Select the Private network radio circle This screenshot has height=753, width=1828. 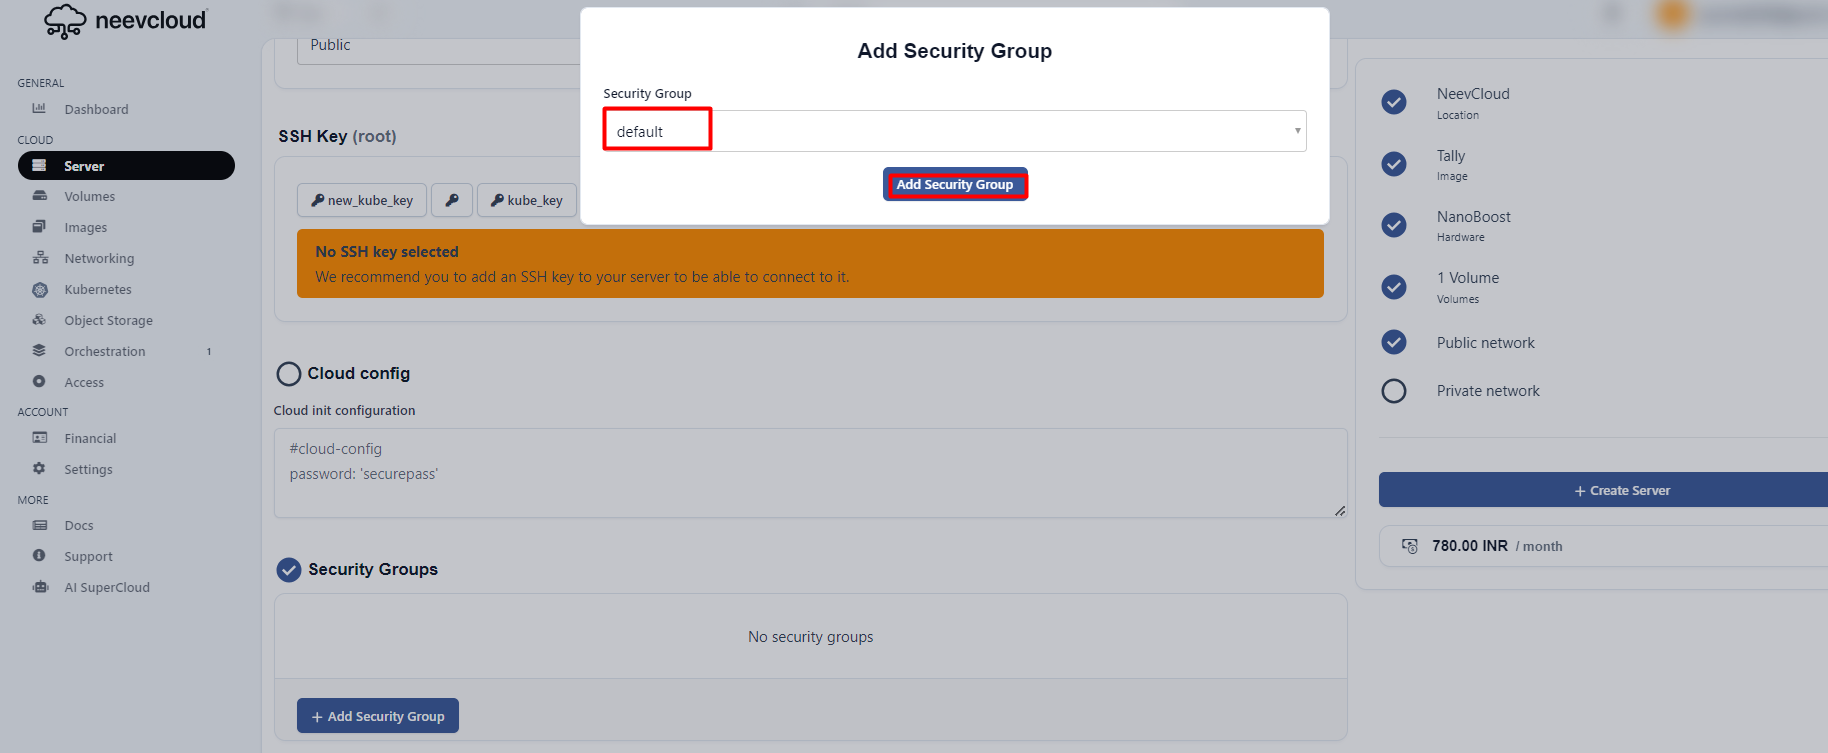pyautogui.click(x=1393, y=391)
